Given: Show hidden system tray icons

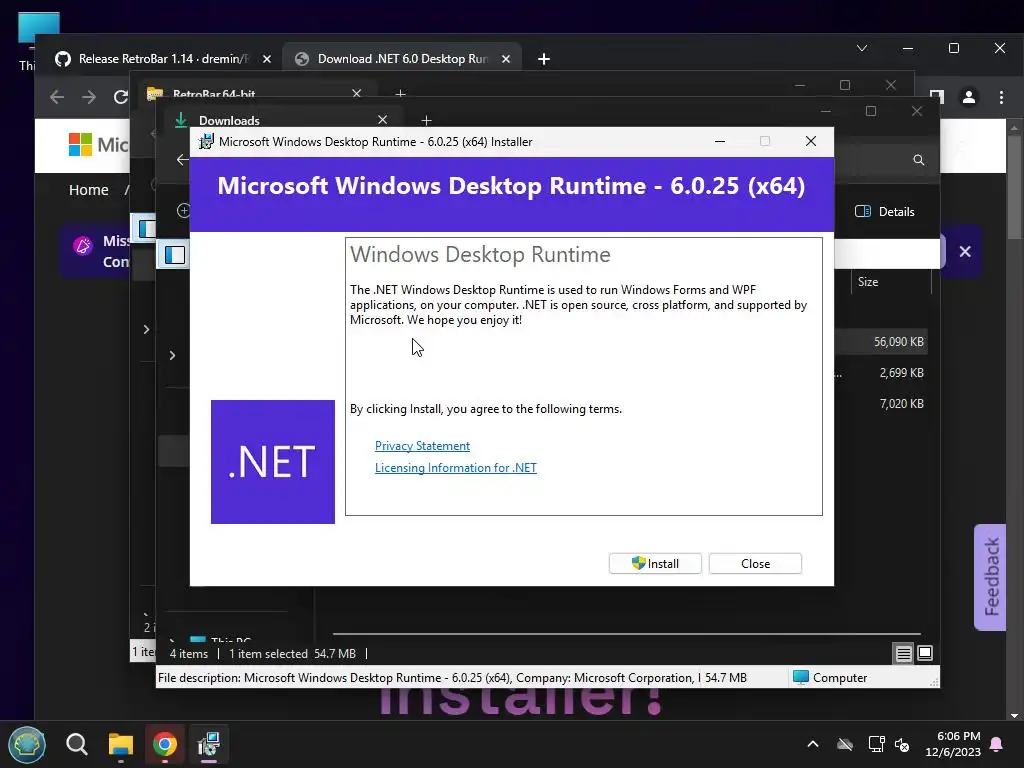Looking at the screenshot, I should (813, 744).
